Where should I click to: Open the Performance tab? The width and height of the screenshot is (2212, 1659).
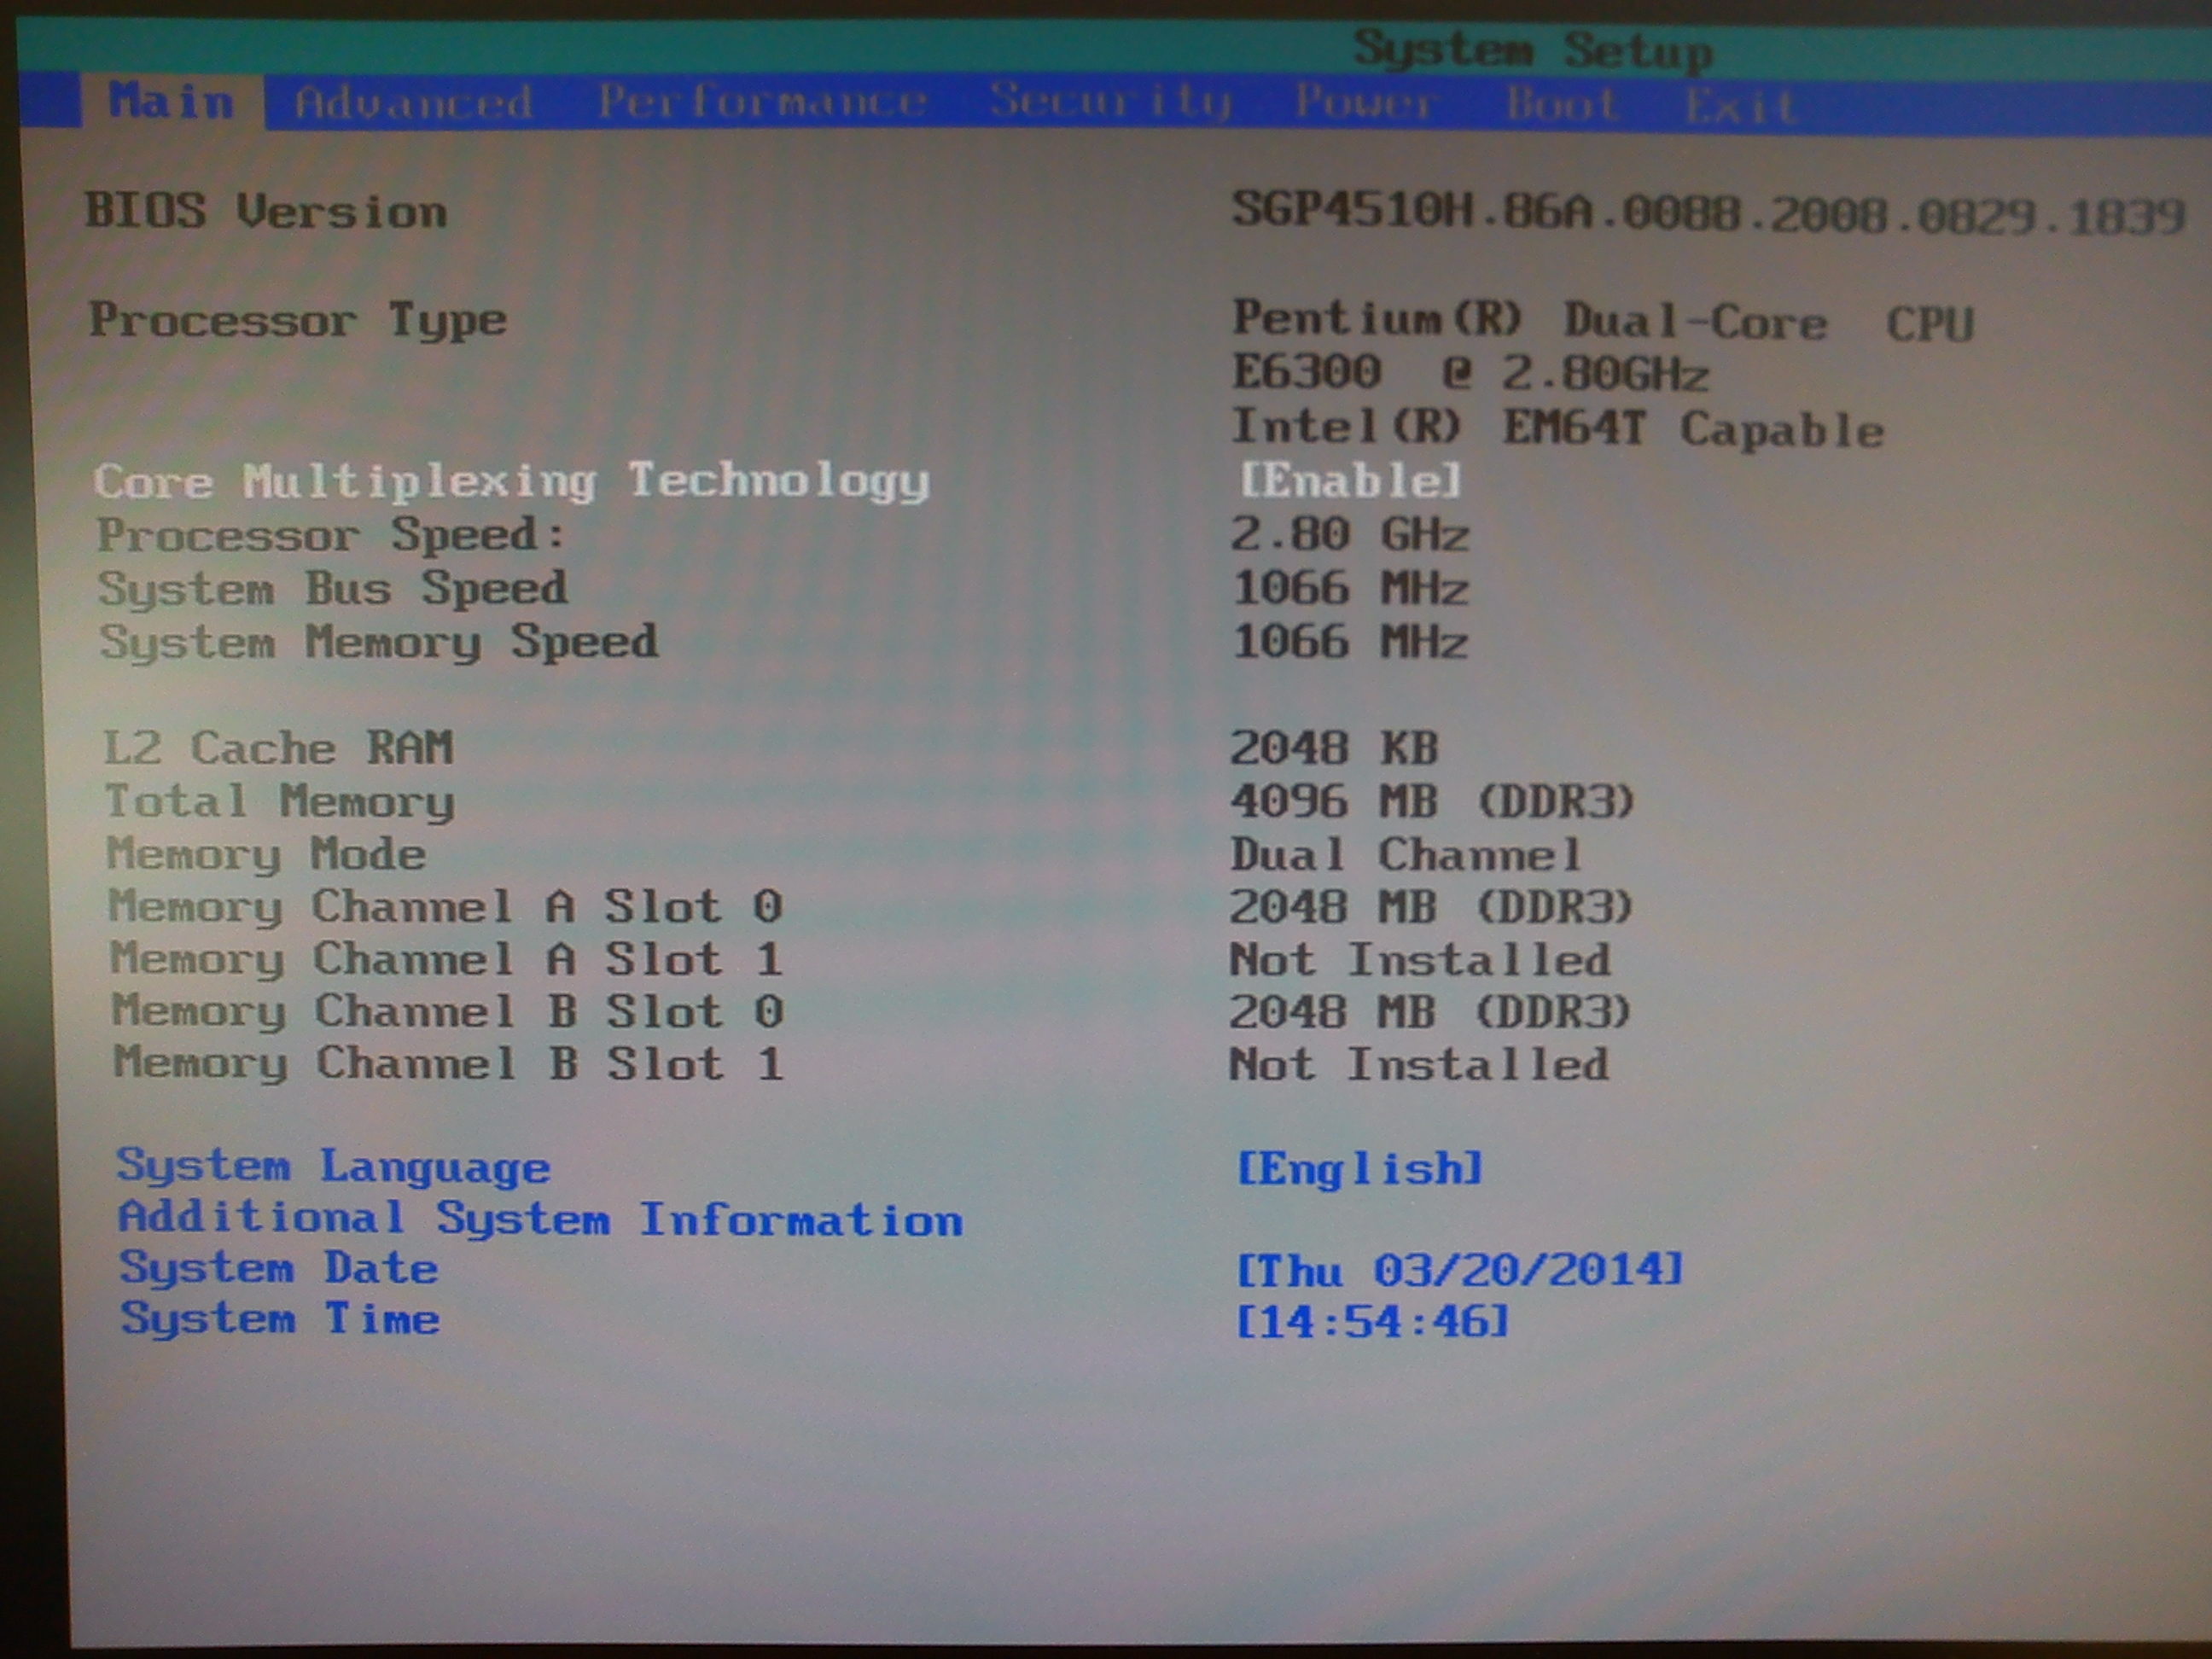[762, 101]
